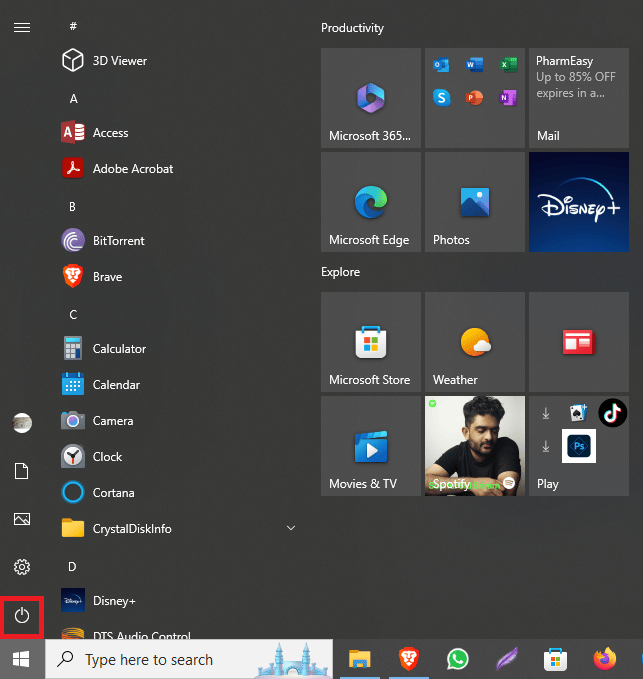The image size is (643, 679).
Task: Launch Word from the Office tile group
Action: 475,65
